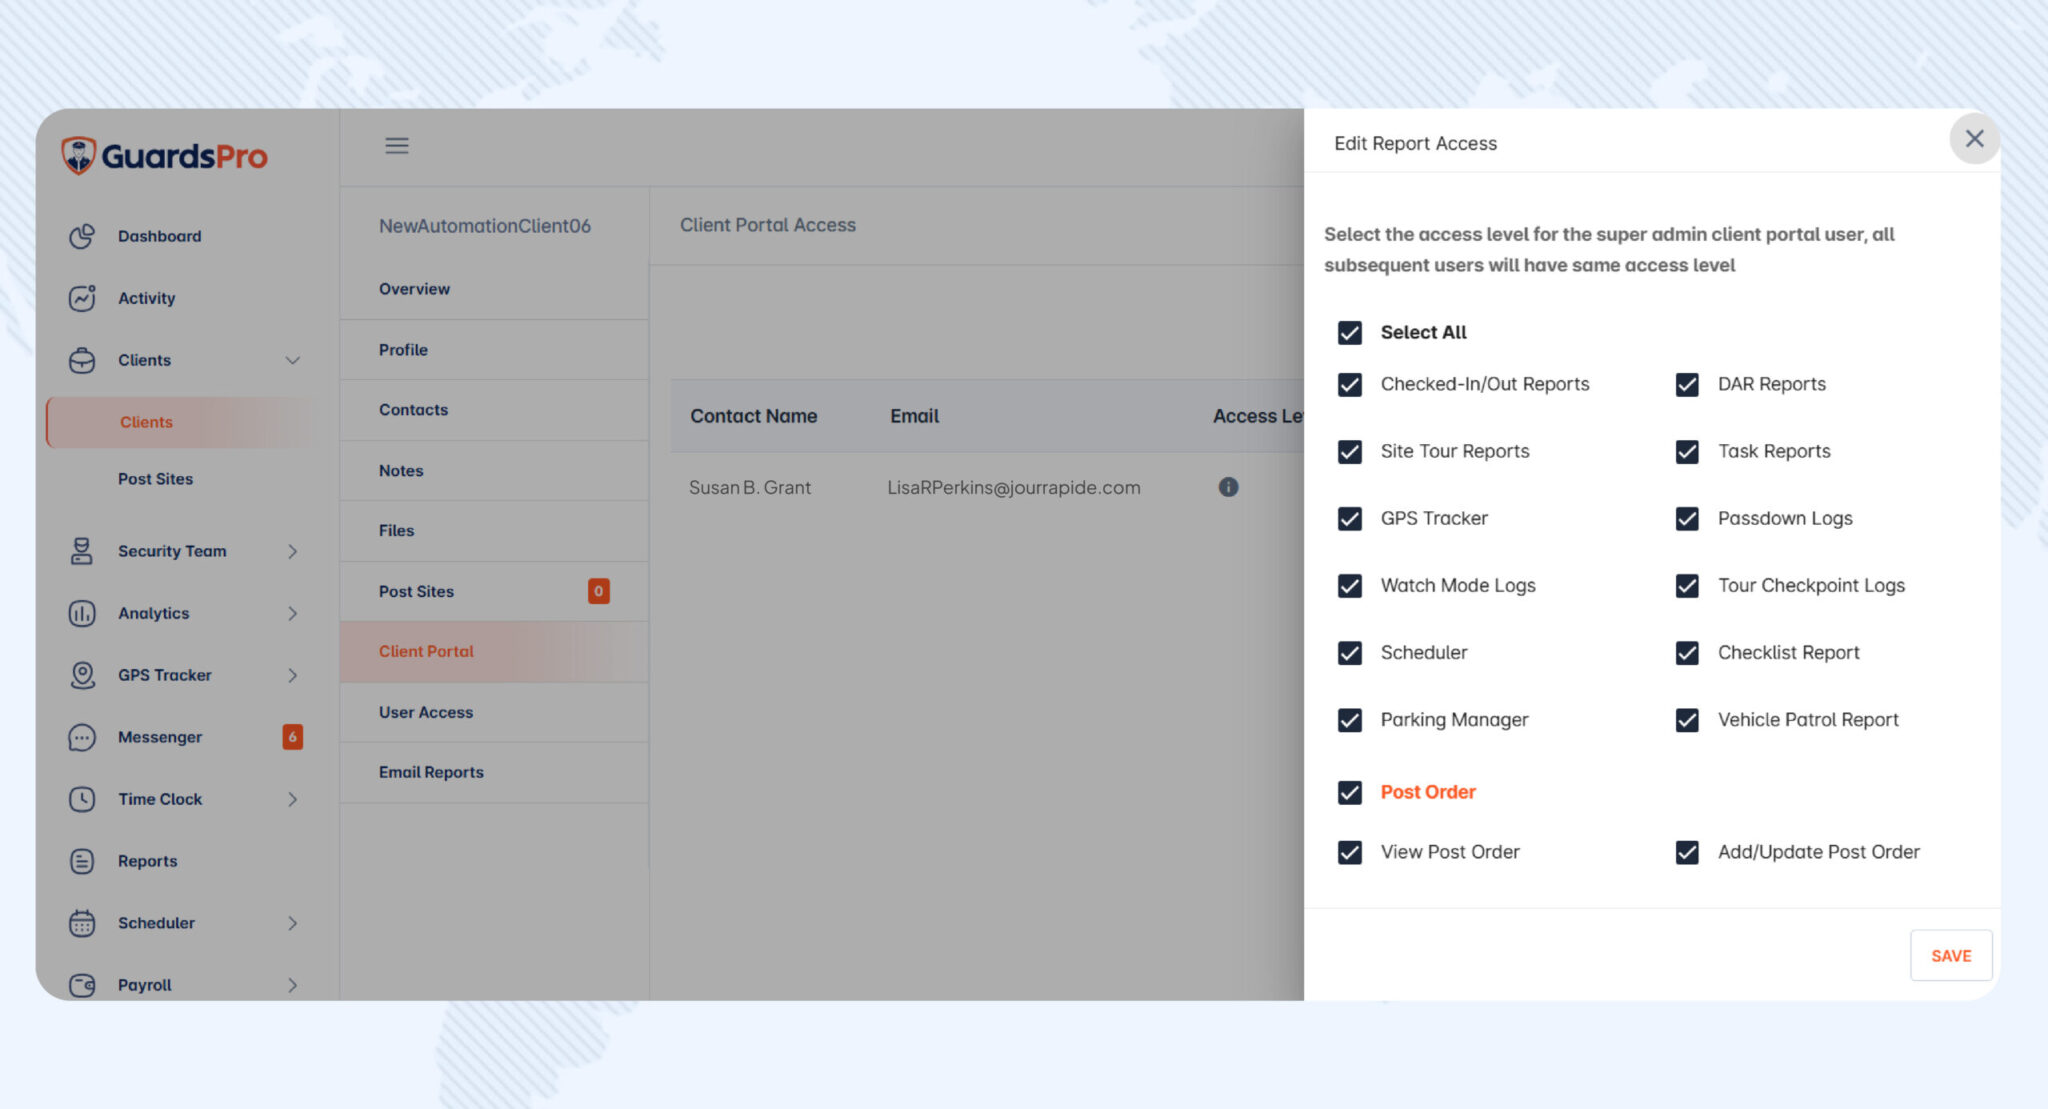
Task: Expand the Time Clock submenu arrow
Action: [293, 799]
